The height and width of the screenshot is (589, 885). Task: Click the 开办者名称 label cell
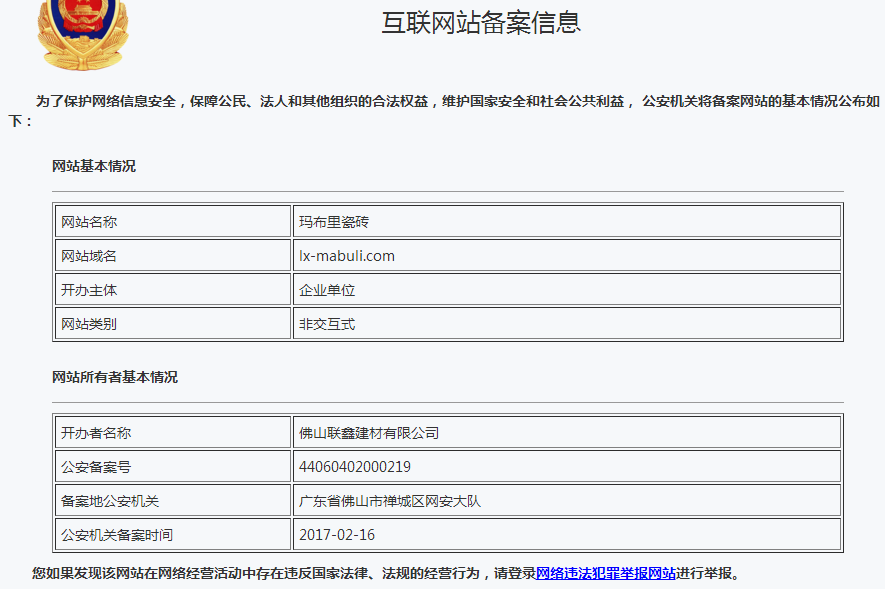(173, 433)
